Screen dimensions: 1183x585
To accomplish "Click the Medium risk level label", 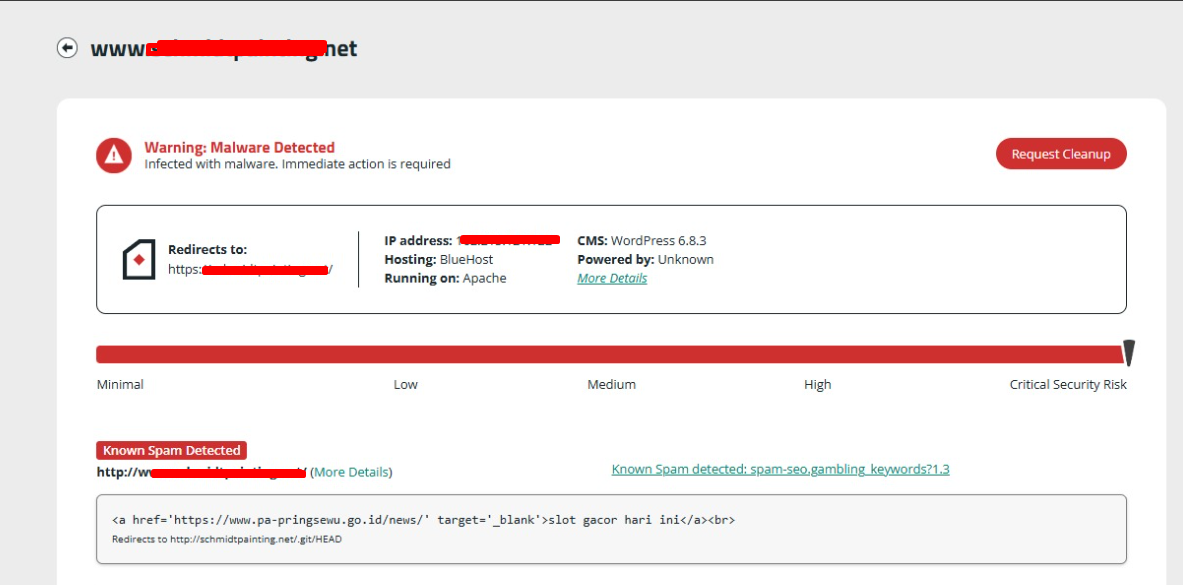I will click(611, 384).
